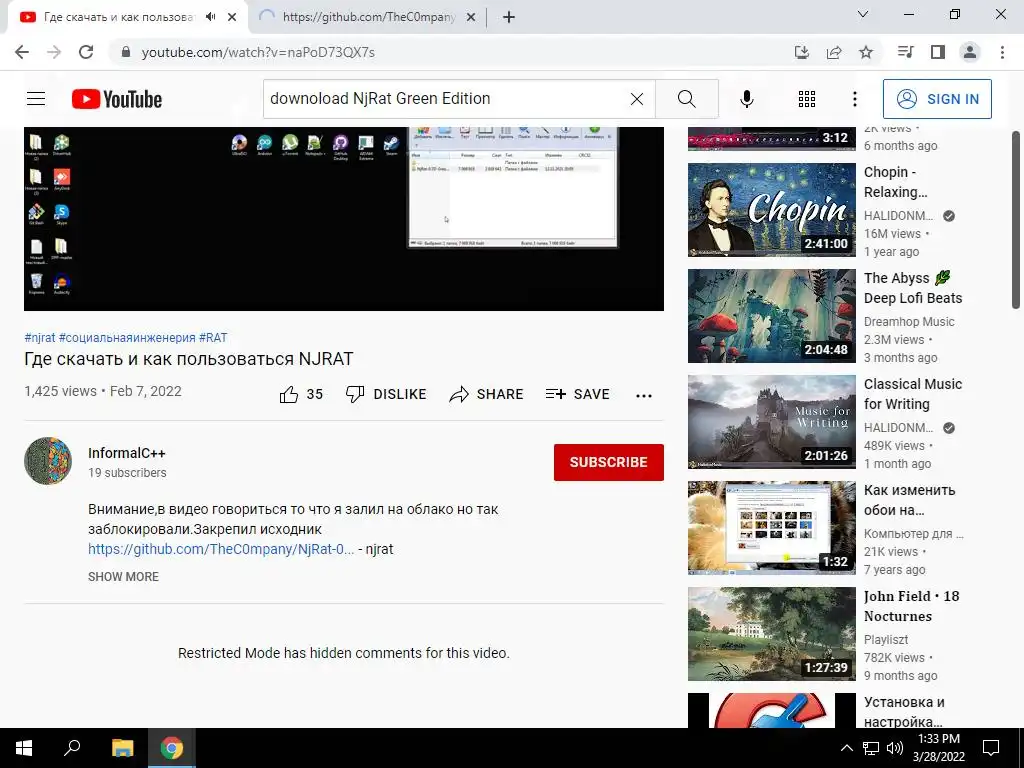Open more actions ellipsis under video

point(644,395)
